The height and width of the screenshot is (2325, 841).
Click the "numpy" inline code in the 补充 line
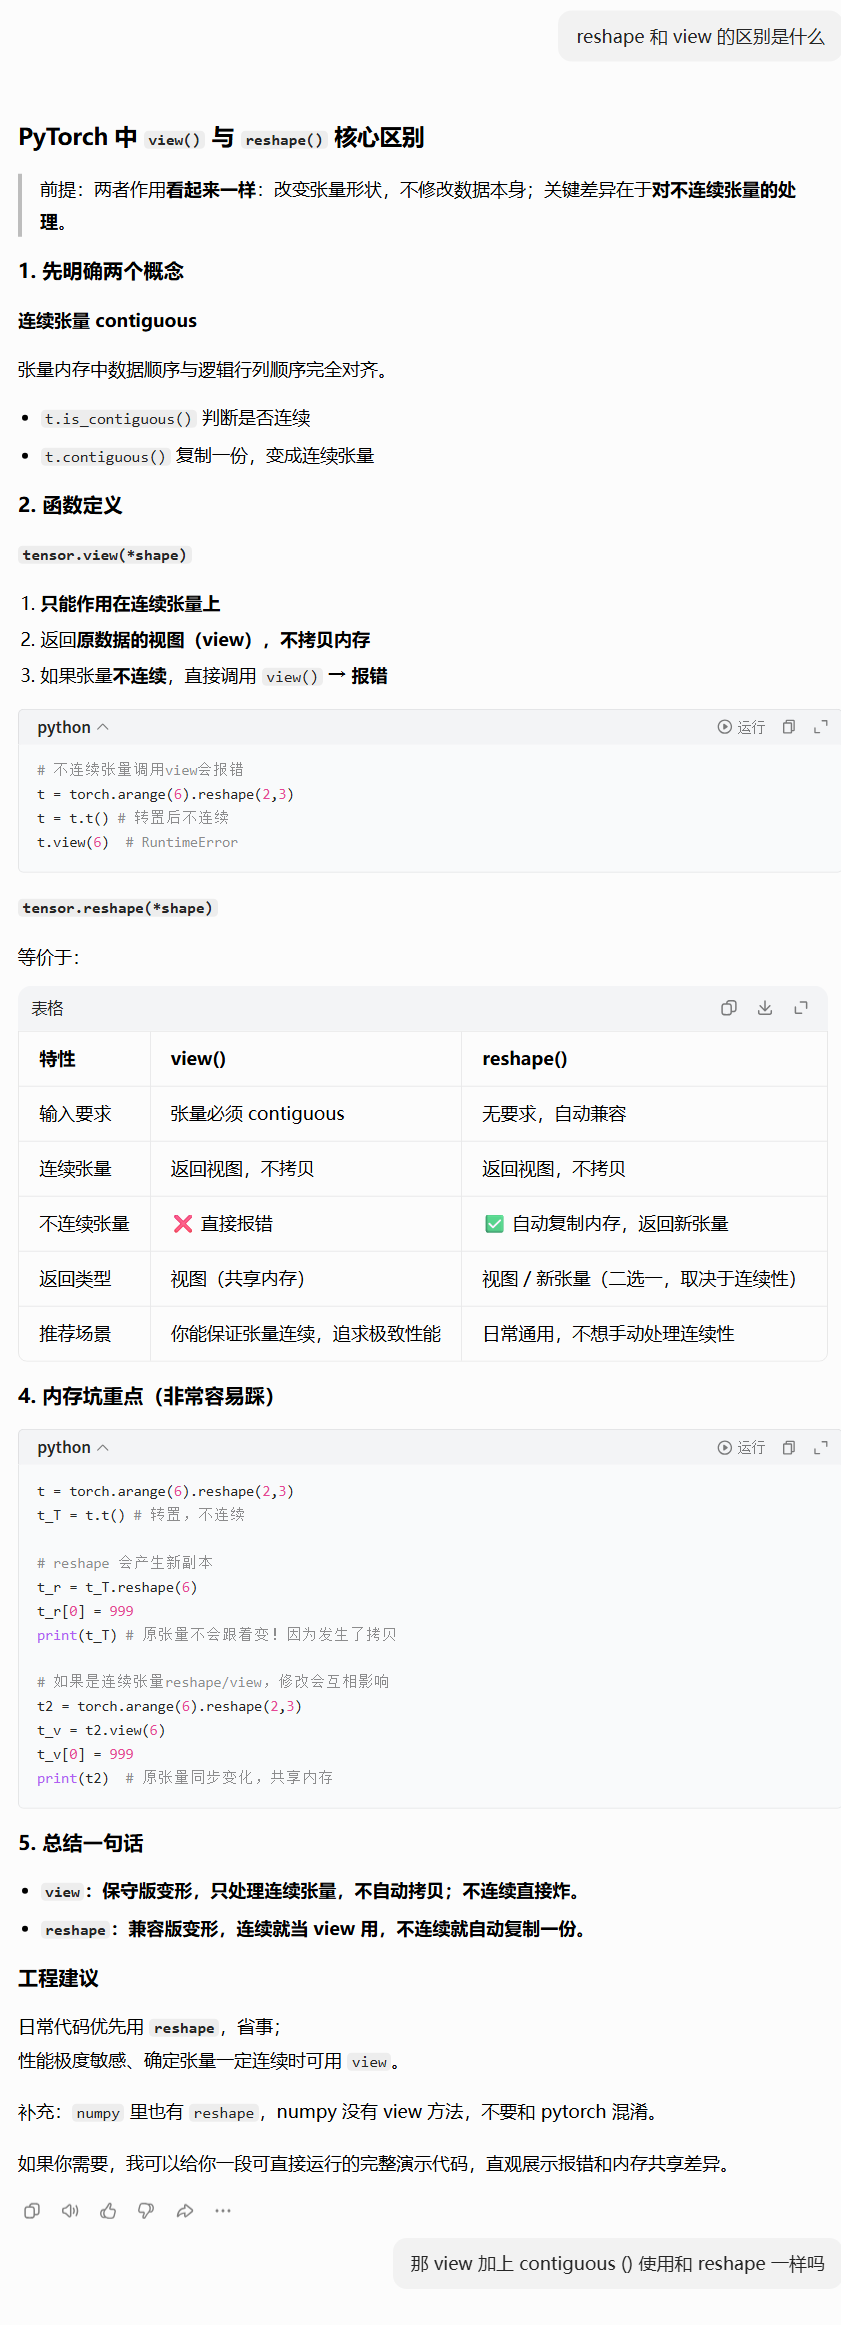(98, 2113)
